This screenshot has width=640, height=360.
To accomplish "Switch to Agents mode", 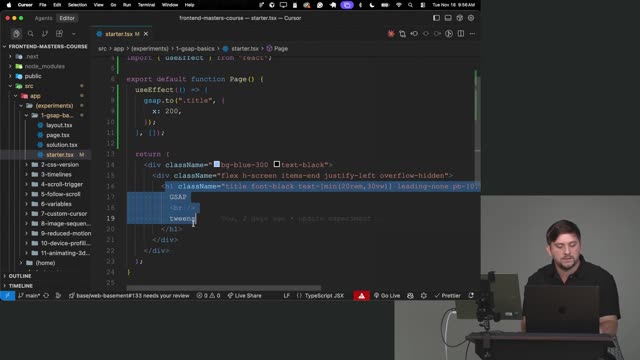I will point(43,18).
